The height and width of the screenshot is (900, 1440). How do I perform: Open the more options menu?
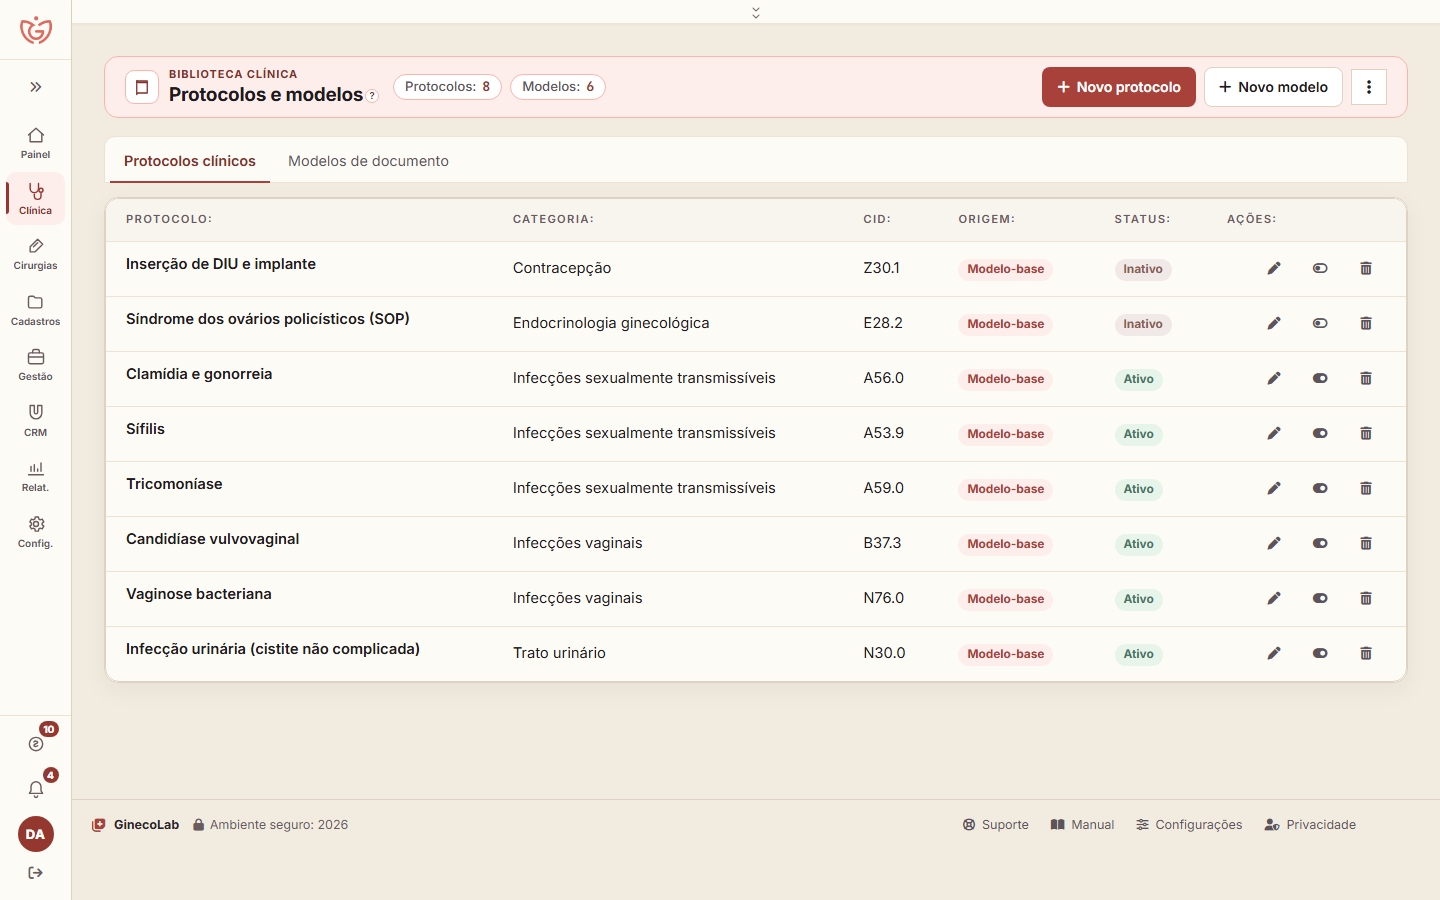coord(1369,87)
